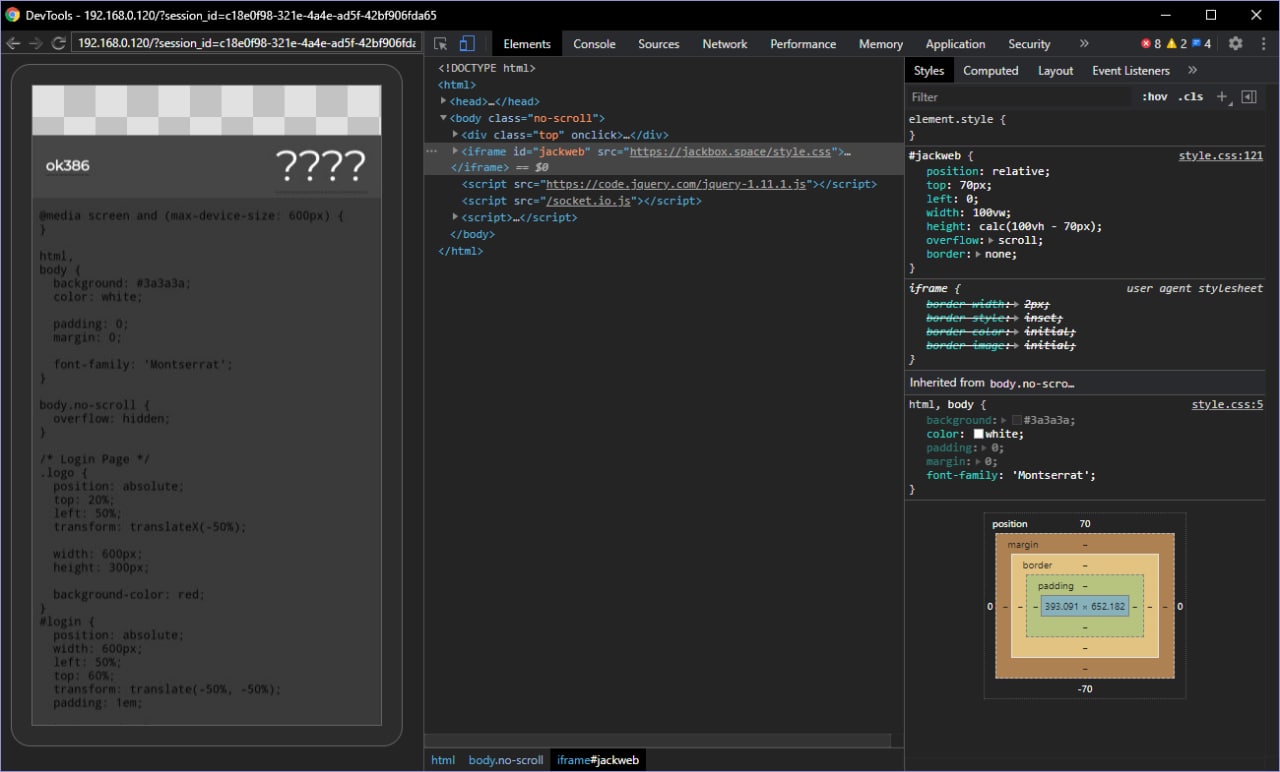Show more Styles sidebar tabs
This screenshot has width=1280, height=772.
tap(1192, 70)
